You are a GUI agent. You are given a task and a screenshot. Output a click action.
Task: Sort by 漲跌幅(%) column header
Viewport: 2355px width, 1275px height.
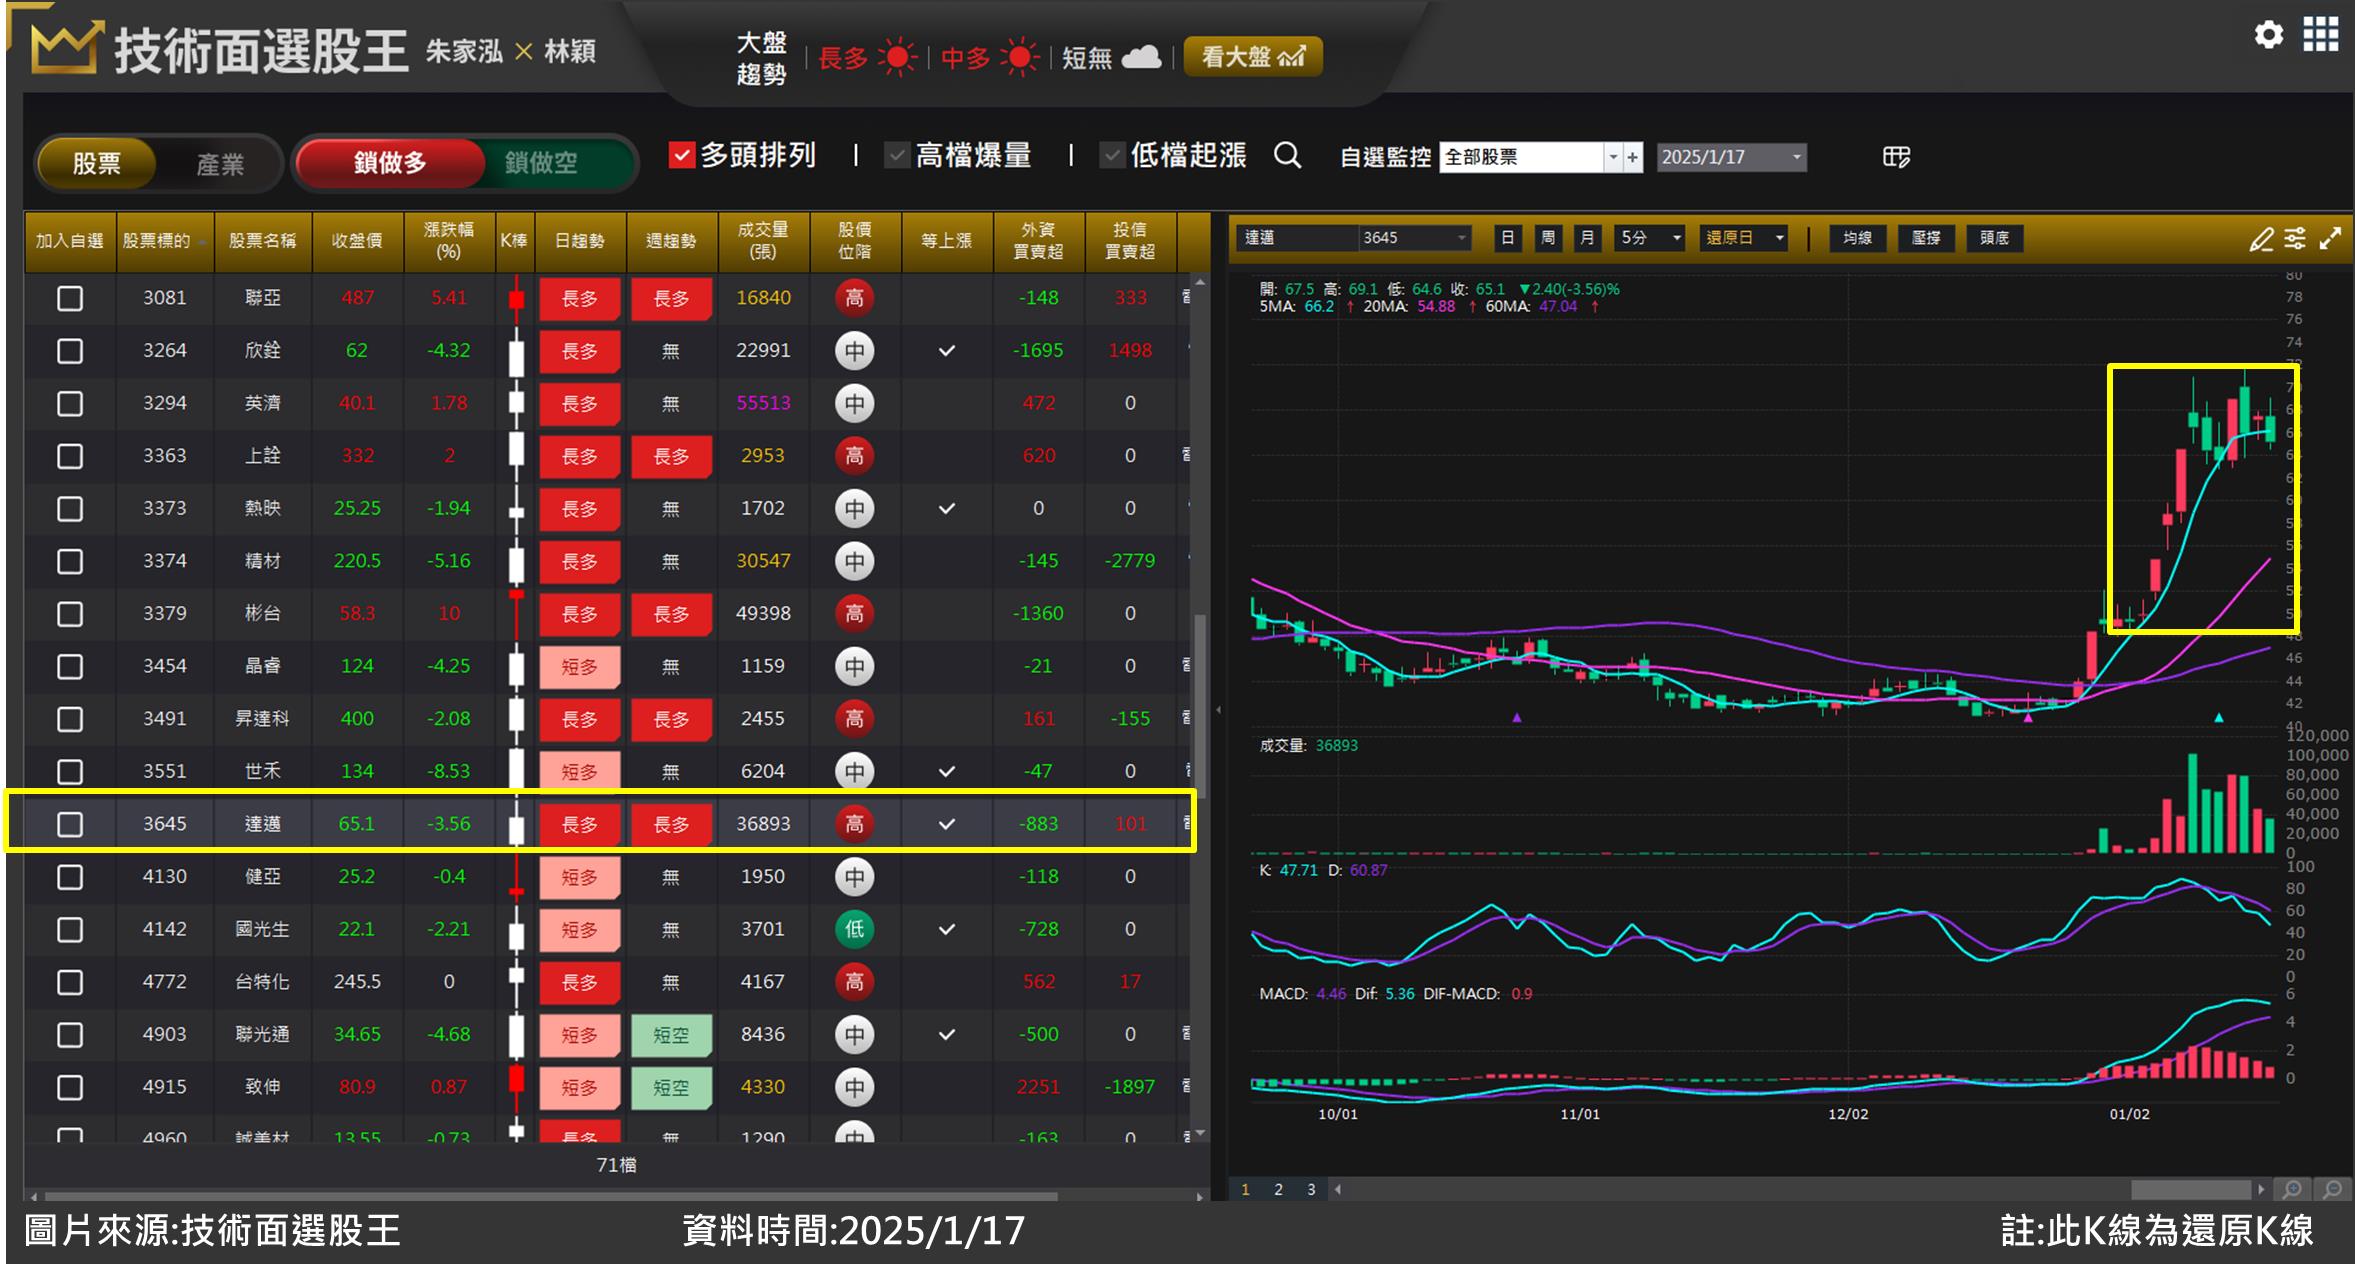tap(449, 241)
